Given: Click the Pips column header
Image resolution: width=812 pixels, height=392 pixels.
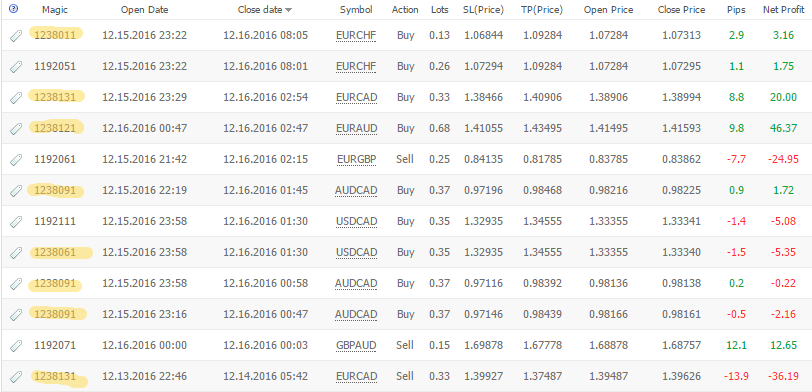Looking at the screenshot, I should tap(736, 10).
